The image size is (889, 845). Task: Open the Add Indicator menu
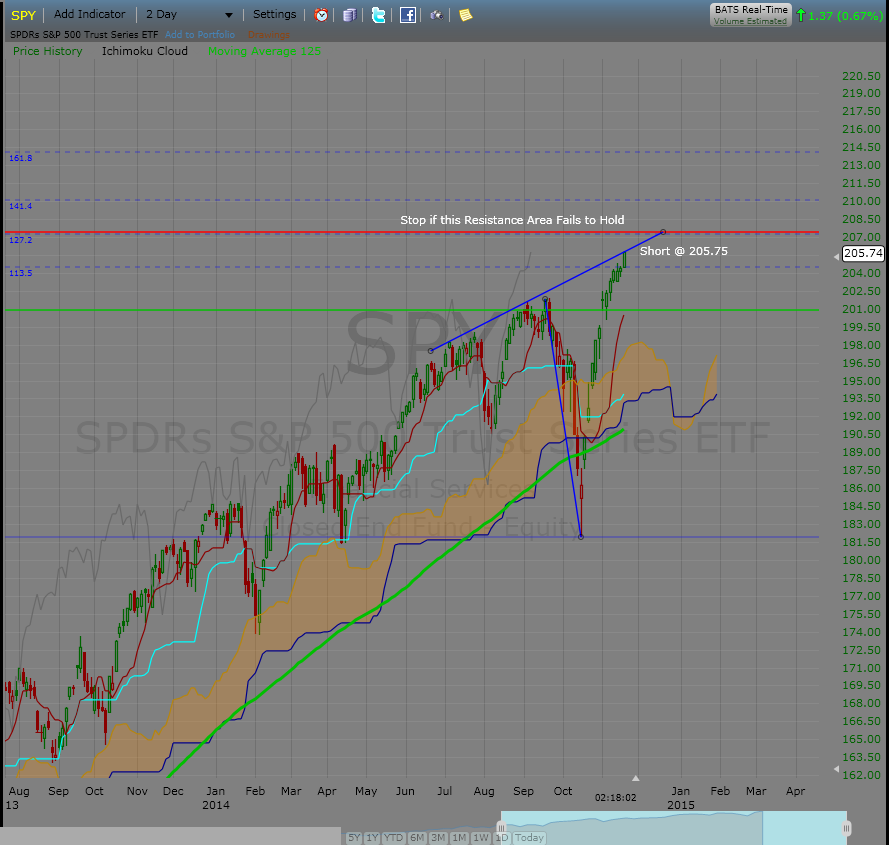[90, 14]
